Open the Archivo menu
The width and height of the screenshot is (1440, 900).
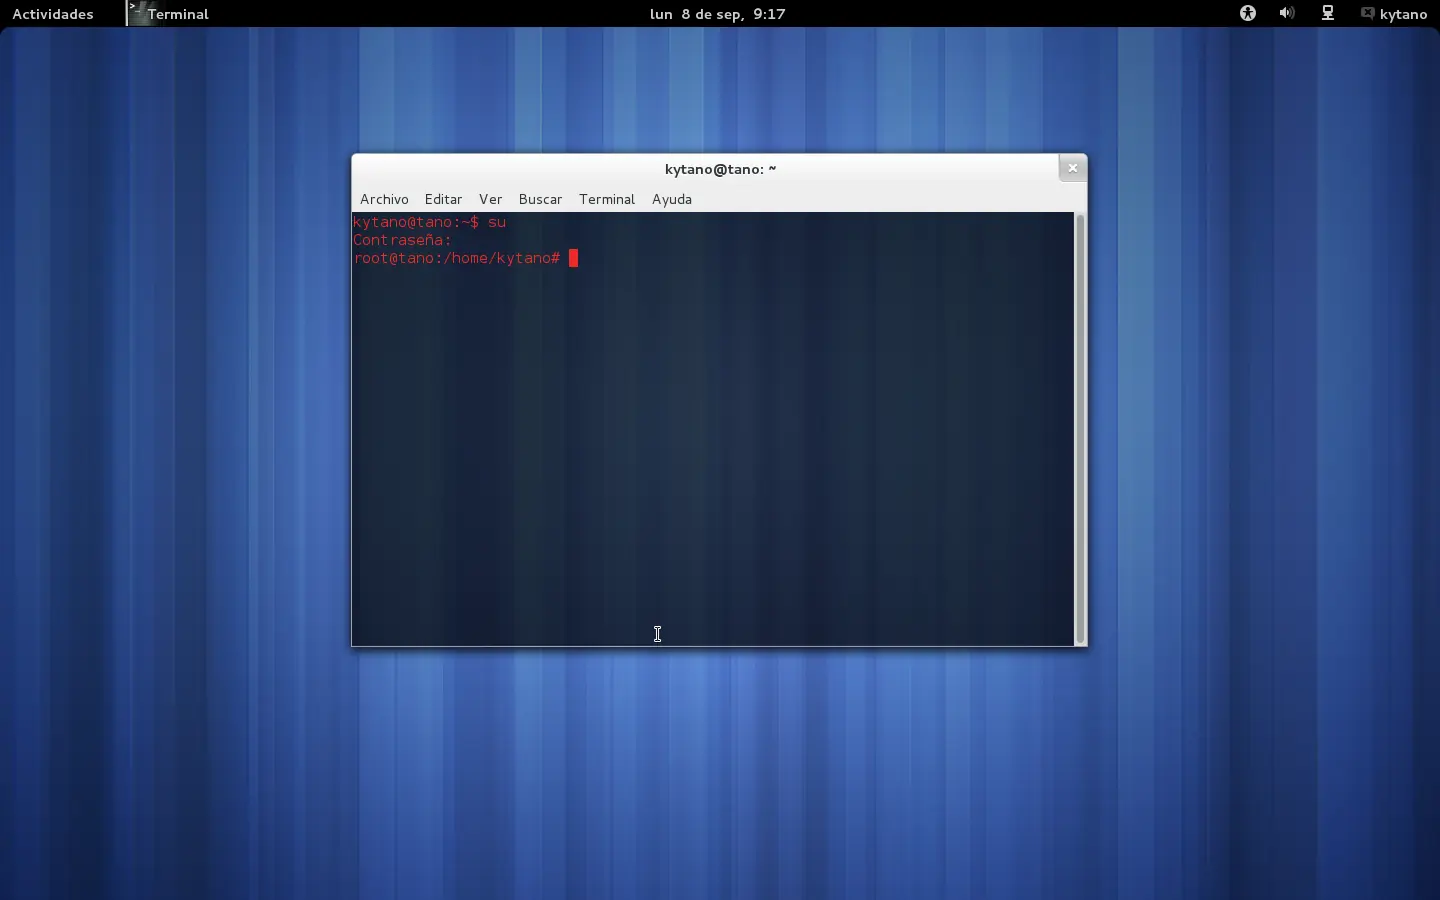point(384,199)
